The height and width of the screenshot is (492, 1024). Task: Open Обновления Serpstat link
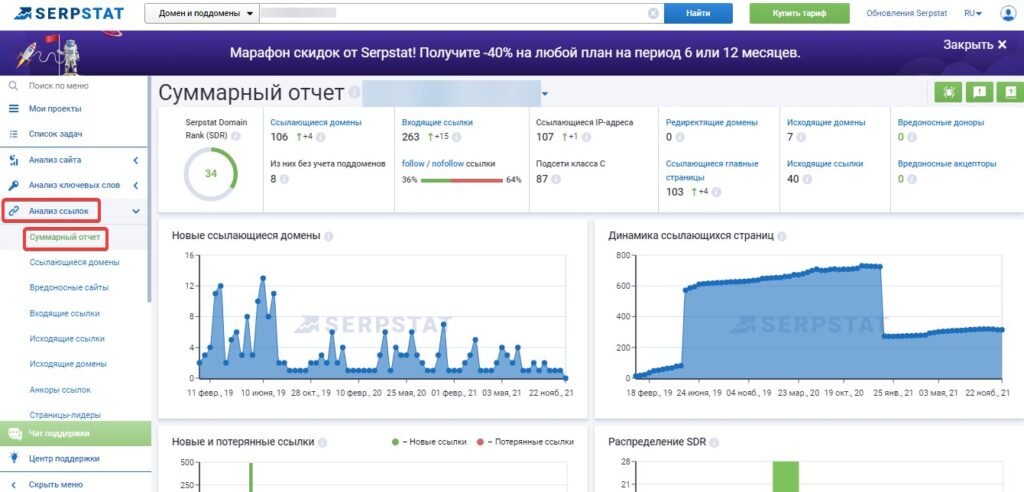click(x=906, y=13)
